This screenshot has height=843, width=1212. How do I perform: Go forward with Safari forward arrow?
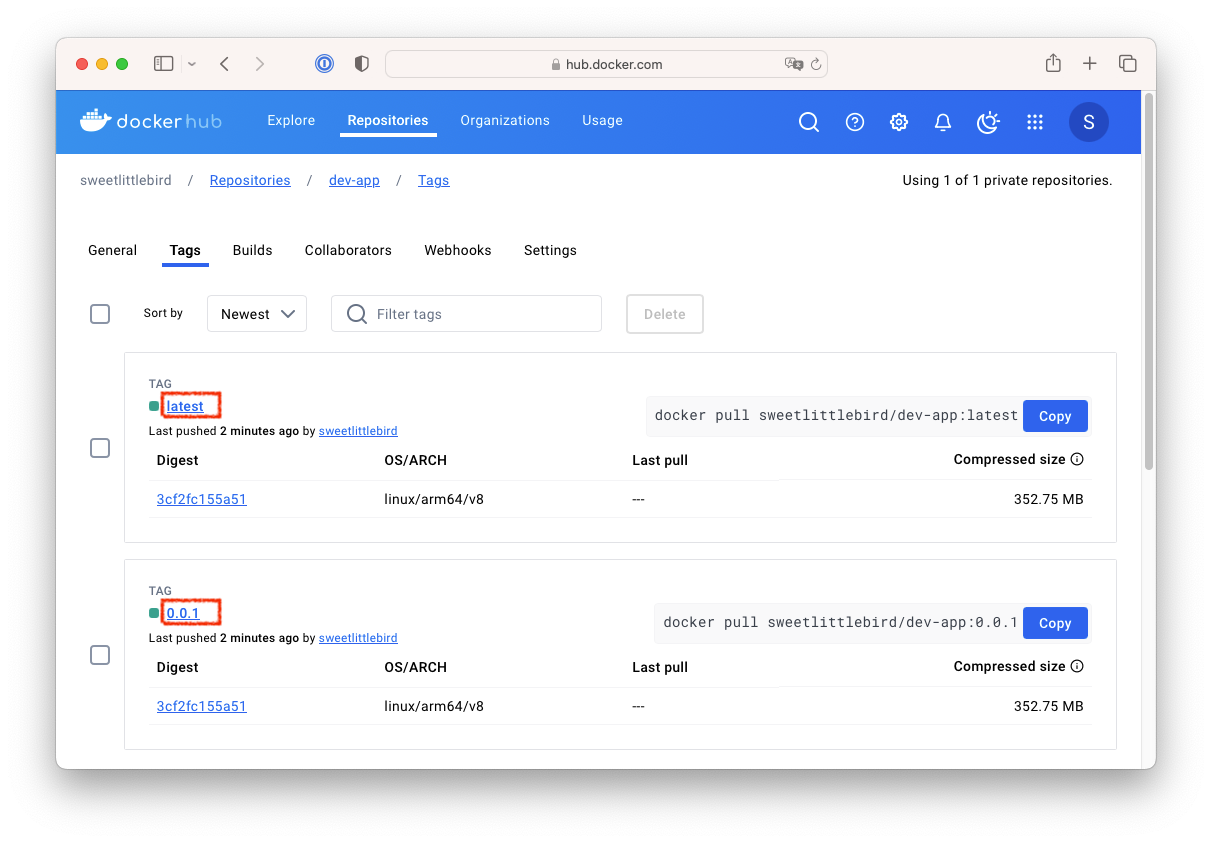pyautogui.click(x=260, y=64)
